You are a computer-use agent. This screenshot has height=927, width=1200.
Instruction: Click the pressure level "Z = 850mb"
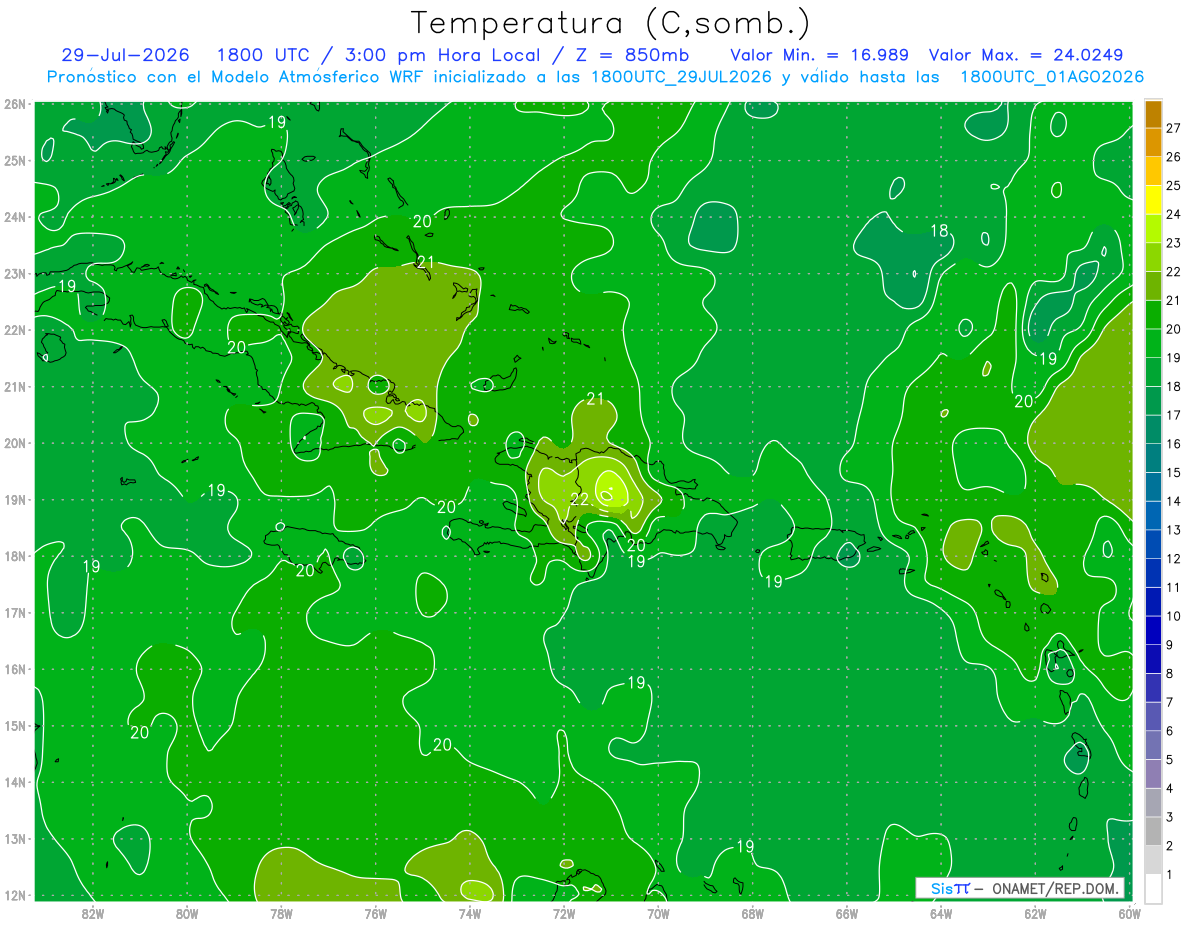click(x=634, y=55)
